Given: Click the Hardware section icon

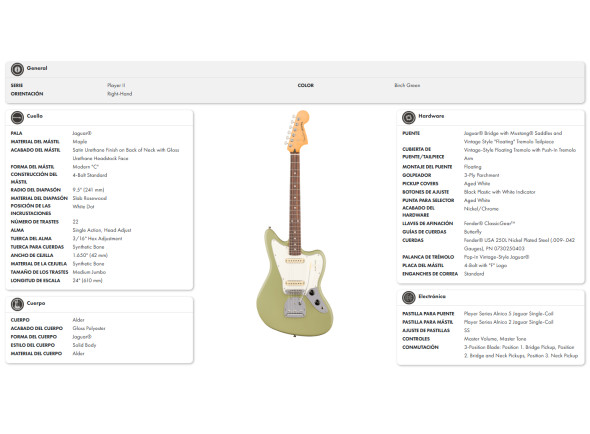Looking at the screenshot, I should point(409,117).
